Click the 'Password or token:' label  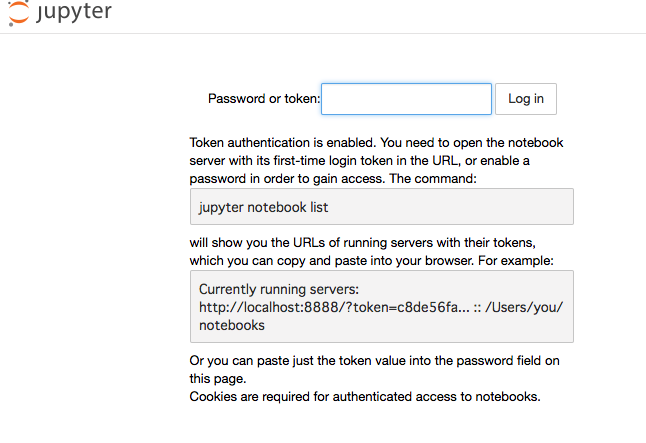[263, 98]
